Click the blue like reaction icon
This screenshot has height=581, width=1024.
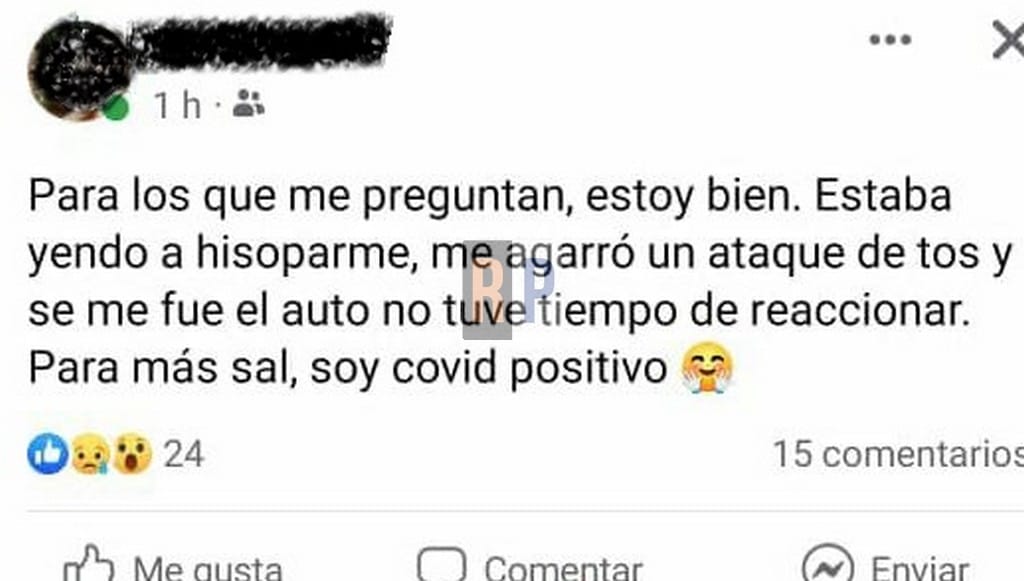click(x=48, y=453)
